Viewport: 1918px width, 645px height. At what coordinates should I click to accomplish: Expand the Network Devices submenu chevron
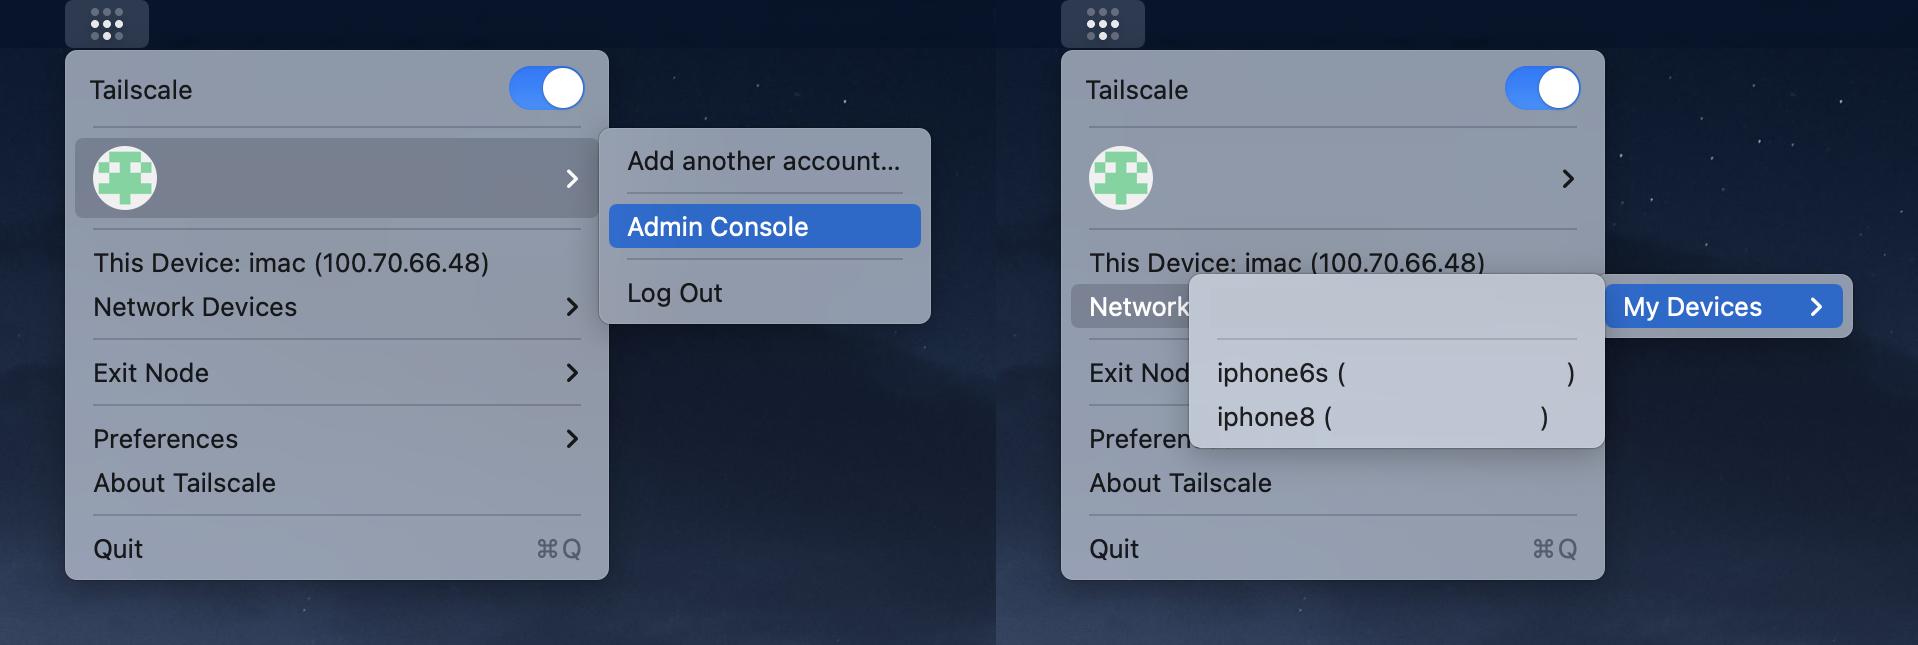click(572, 307)
